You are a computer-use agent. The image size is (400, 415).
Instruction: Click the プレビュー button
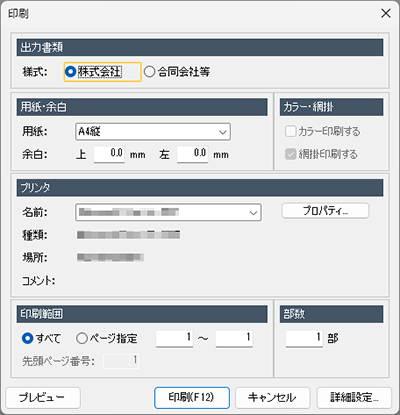(x=43, y=398)
